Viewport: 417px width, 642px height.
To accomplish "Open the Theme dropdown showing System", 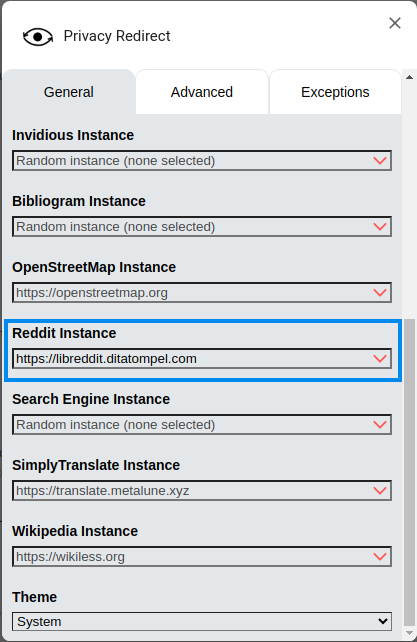I will 202,622.
